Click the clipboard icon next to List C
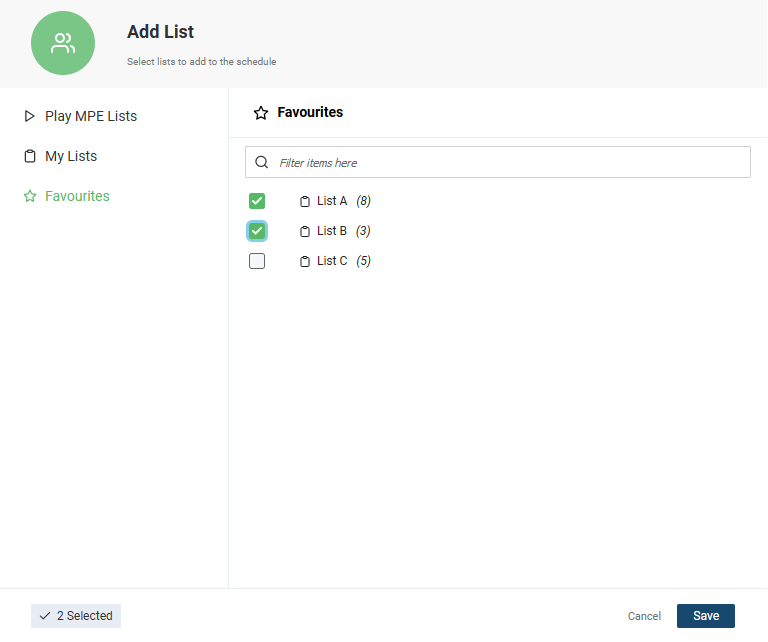 (305, 262)
